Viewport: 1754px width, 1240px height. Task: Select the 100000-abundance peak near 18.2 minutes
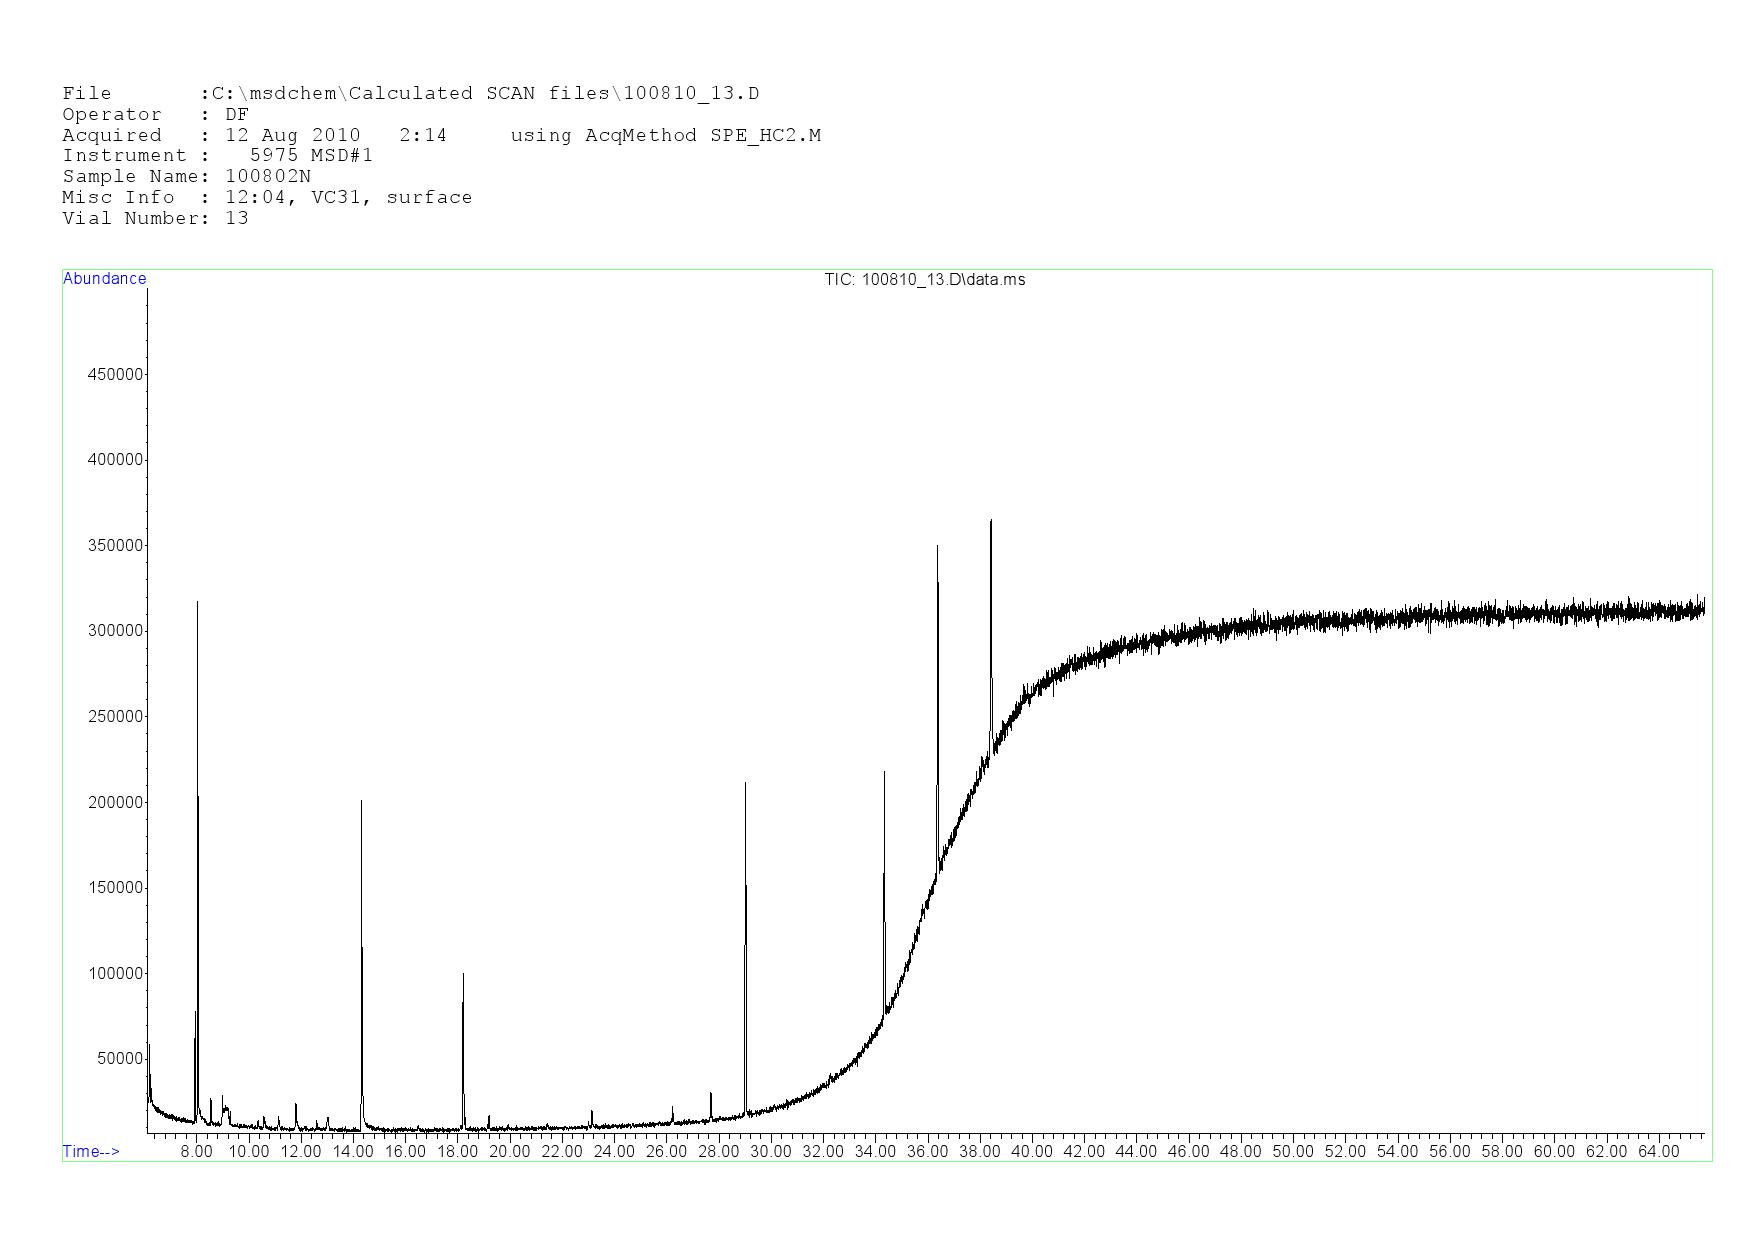point(463,975)
